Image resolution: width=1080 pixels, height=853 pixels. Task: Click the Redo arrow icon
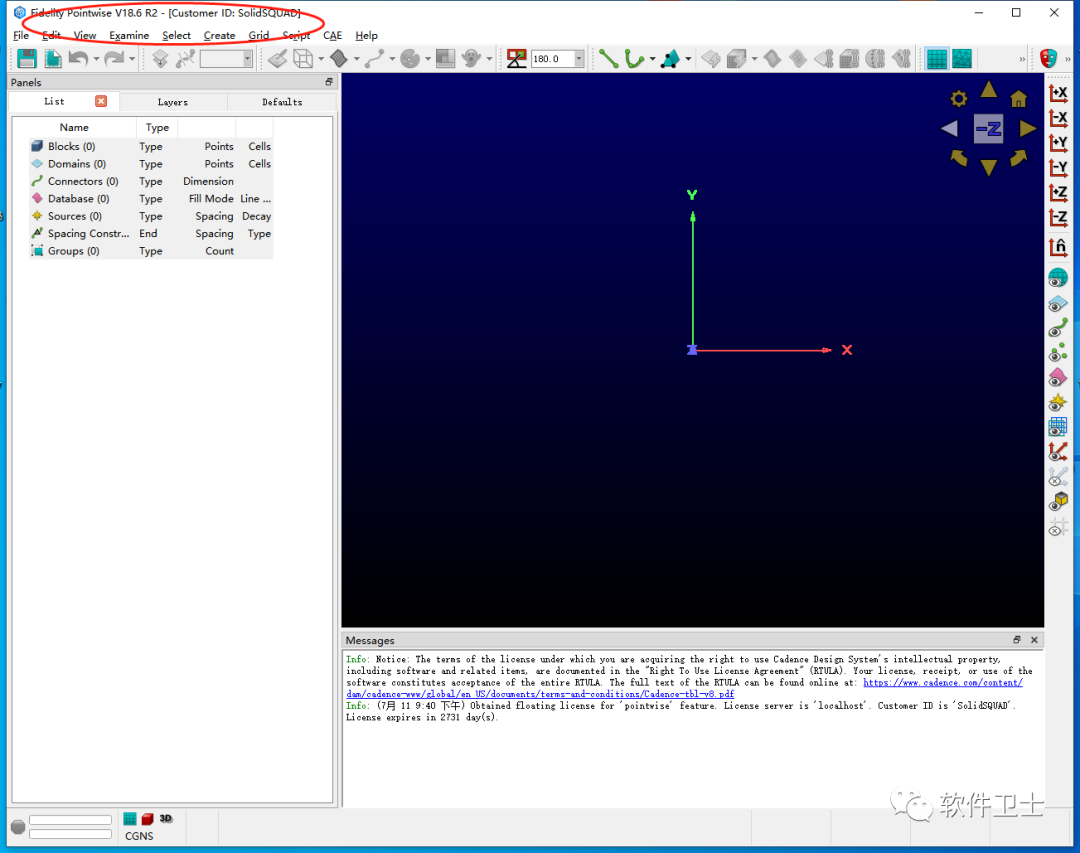(x=114, y=59)
